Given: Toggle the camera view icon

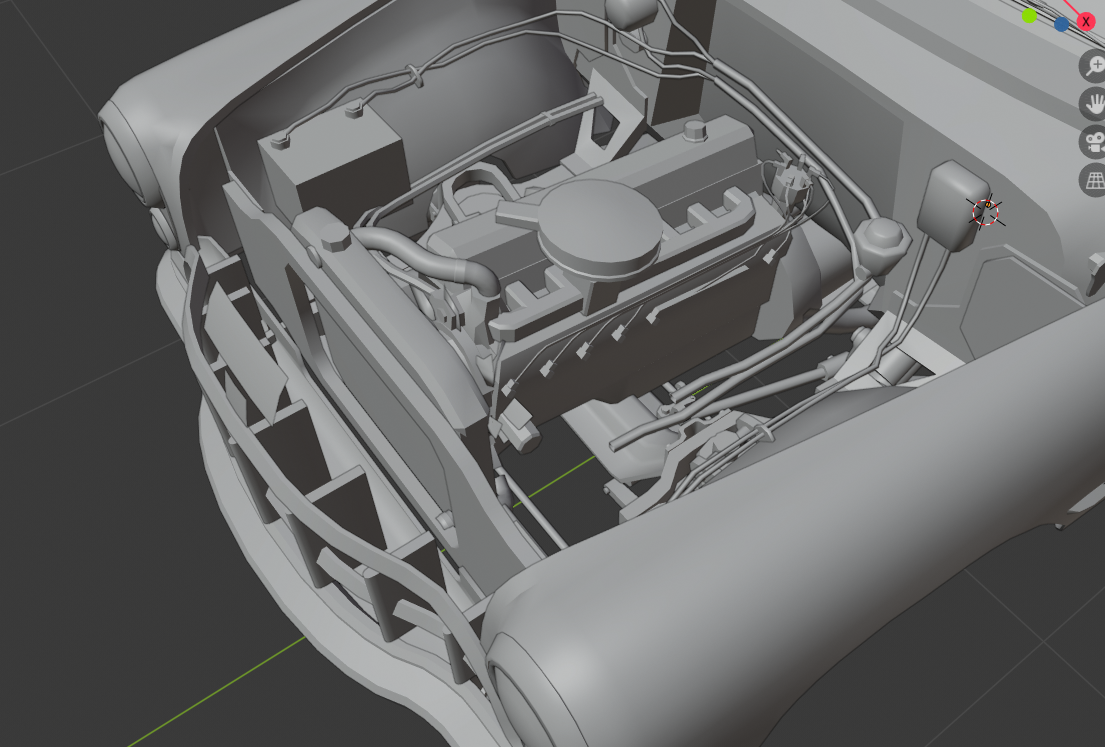Looking at the screenshot, I should [x=1093, y=142].
